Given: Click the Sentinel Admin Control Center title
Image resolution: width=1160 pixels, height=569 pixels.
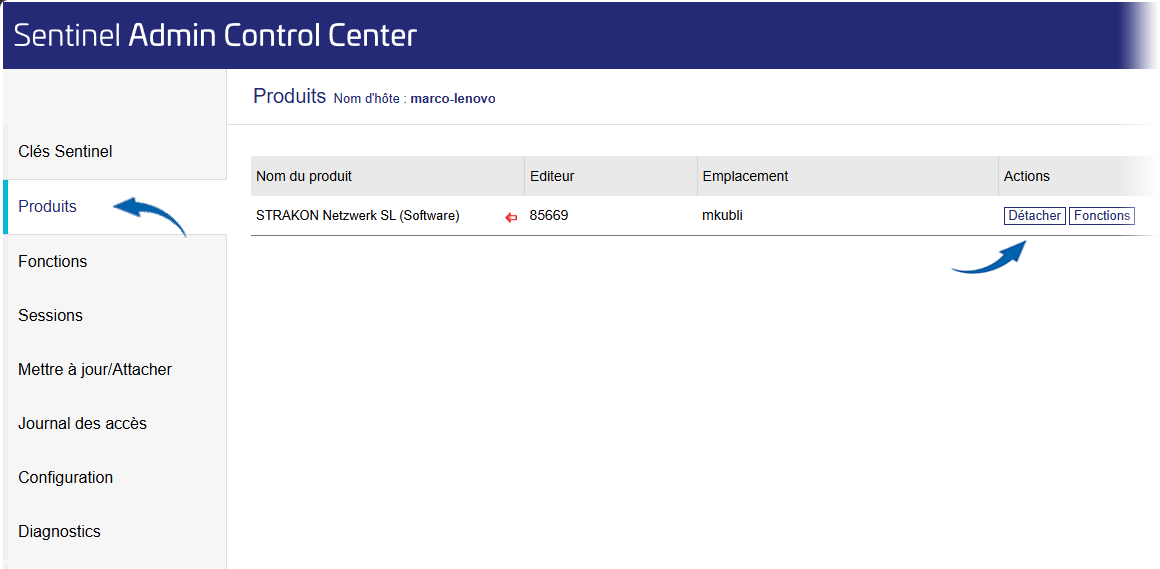Looking at the screenshot, I should [x=216, y=36].
